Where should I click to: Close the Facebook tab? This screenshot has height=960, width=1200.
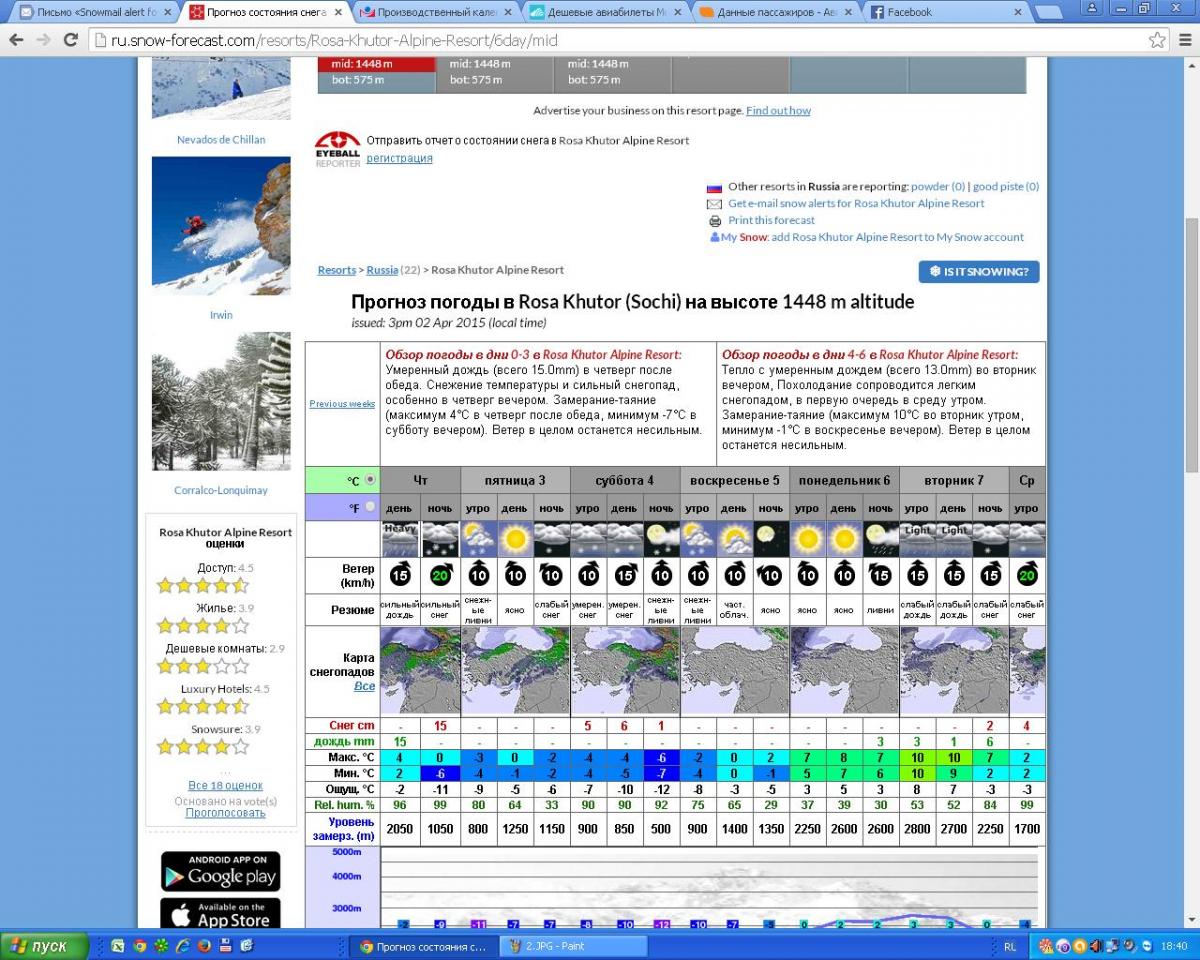coord(1019,12)
